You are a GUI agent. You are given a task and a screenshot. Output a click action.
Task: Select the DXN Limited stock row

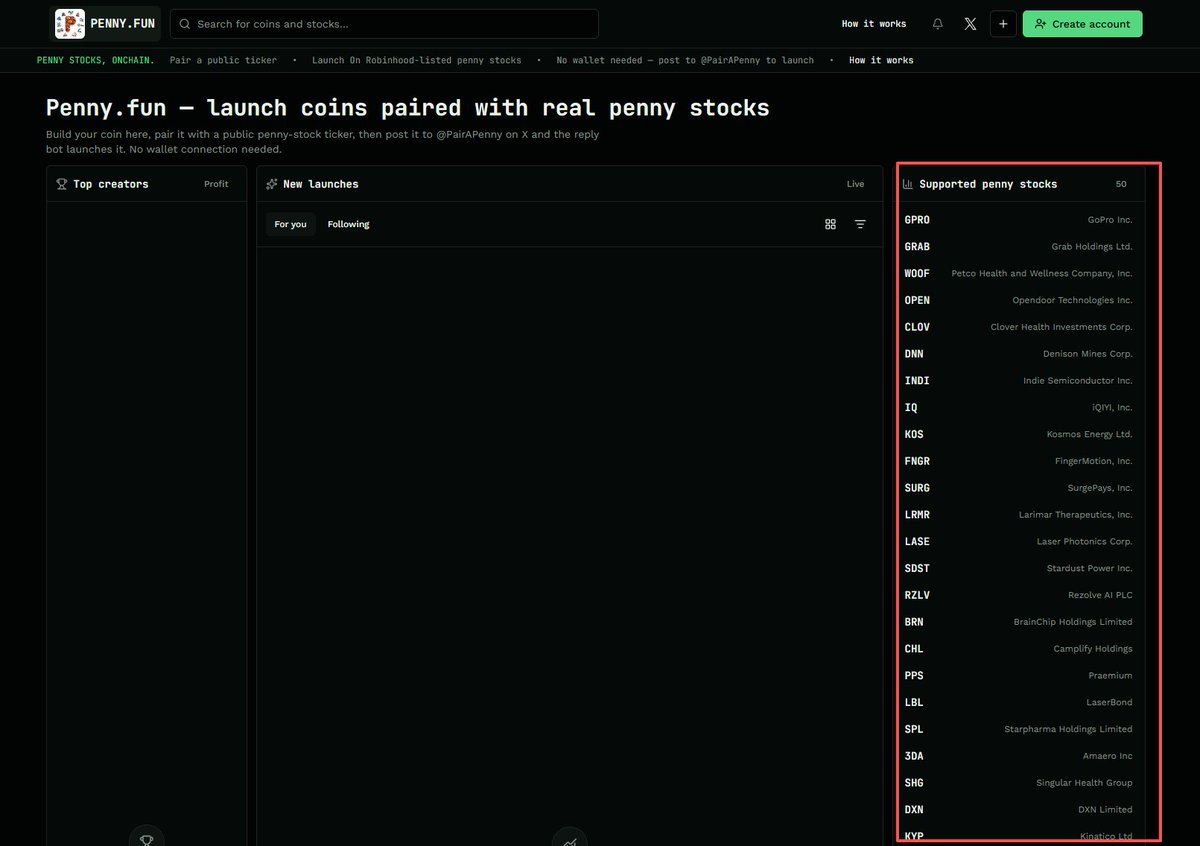1018,809
